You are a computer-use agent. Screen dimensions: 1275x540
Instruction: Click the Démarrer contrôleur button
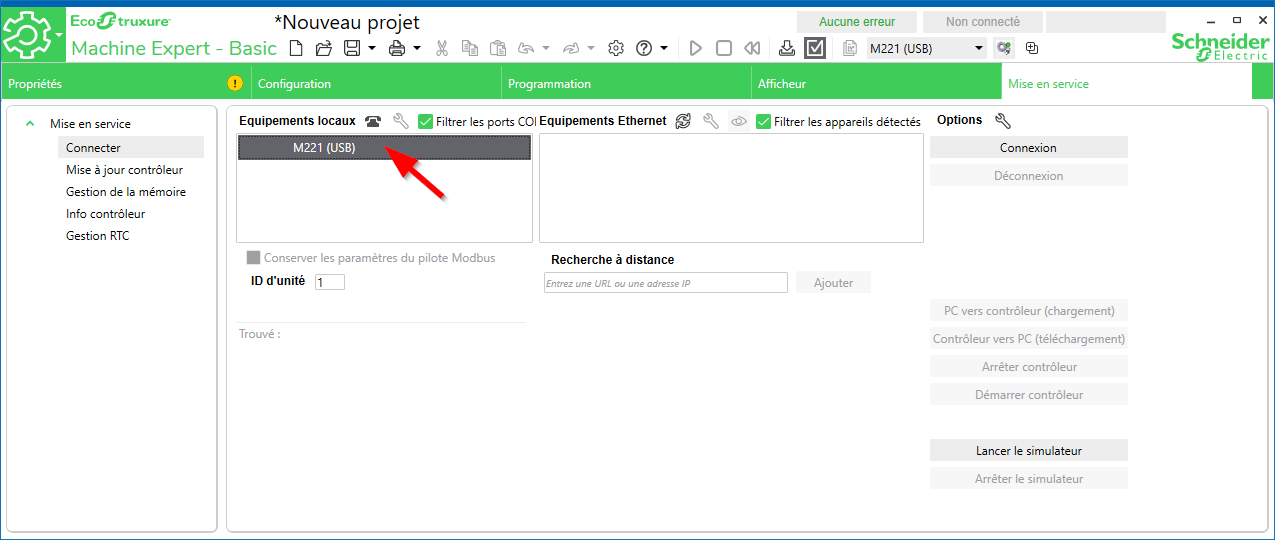1028,395
